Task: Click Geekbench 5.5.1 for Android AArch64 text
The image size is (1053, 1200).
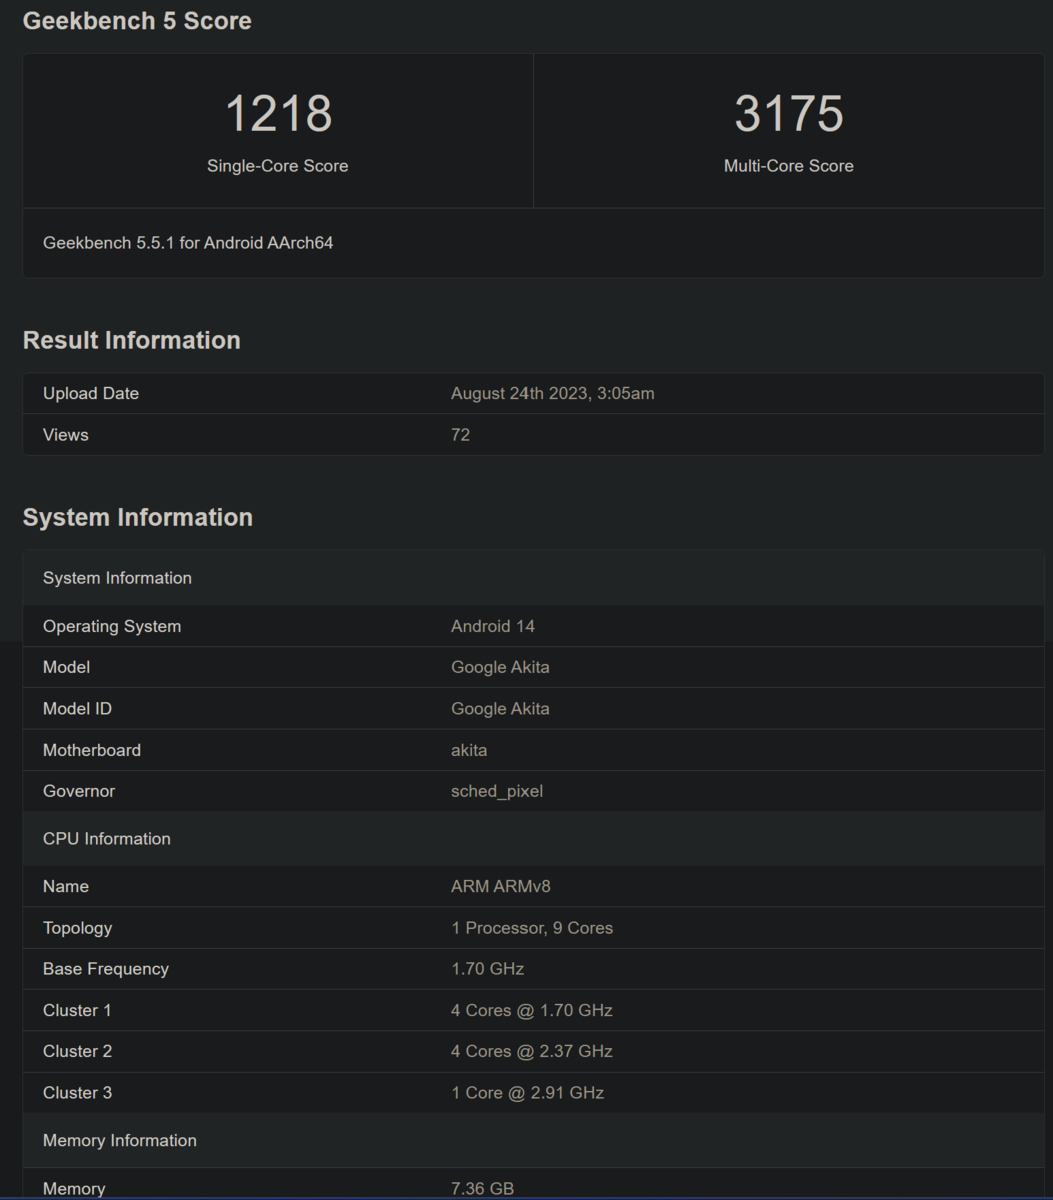Action: 188,243
